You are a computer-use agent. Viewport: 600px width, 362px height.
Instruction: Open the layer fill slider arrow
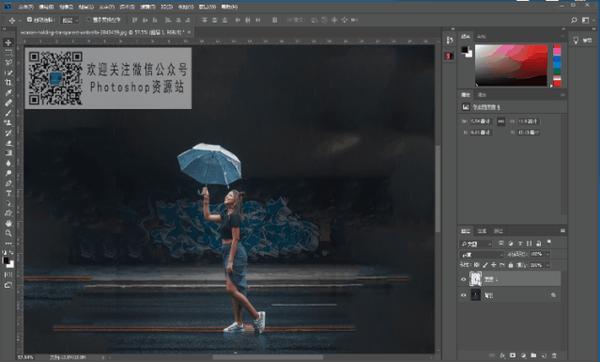[x=548, y=265]
